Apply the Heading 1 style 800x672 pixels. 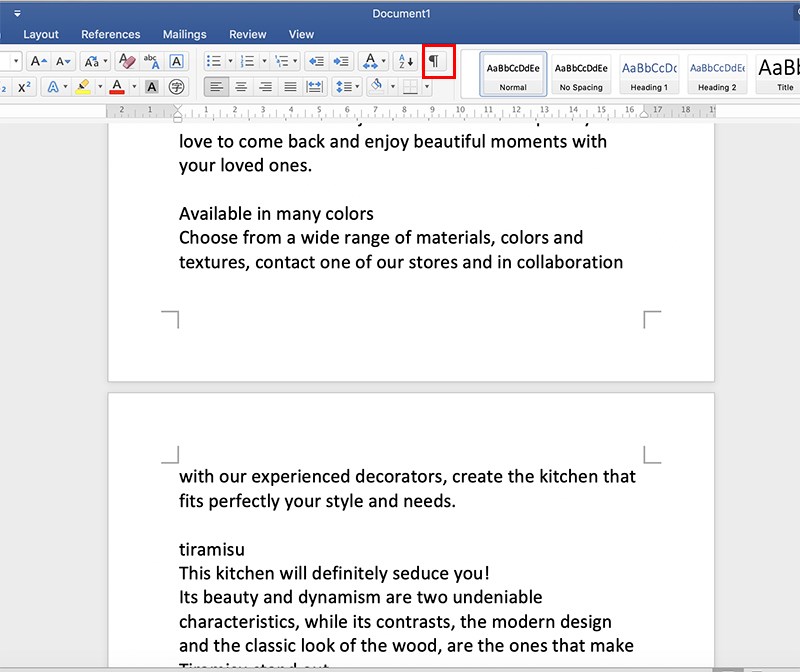coord(649,74)
